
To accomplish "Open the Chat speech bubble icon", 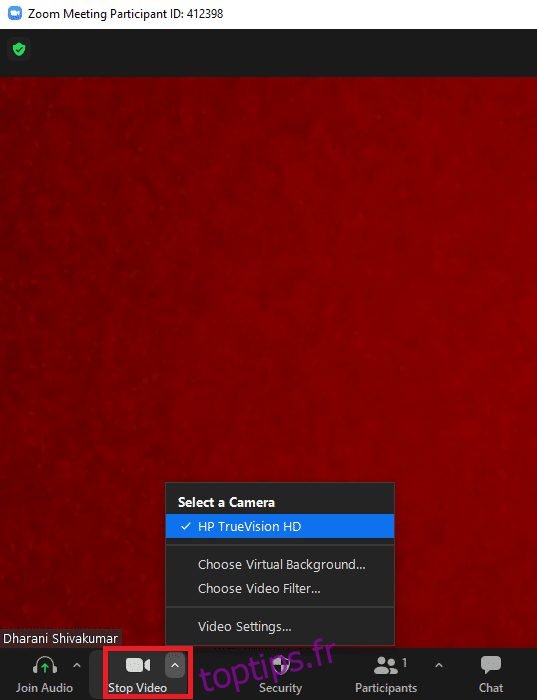I will pos(491,665).
